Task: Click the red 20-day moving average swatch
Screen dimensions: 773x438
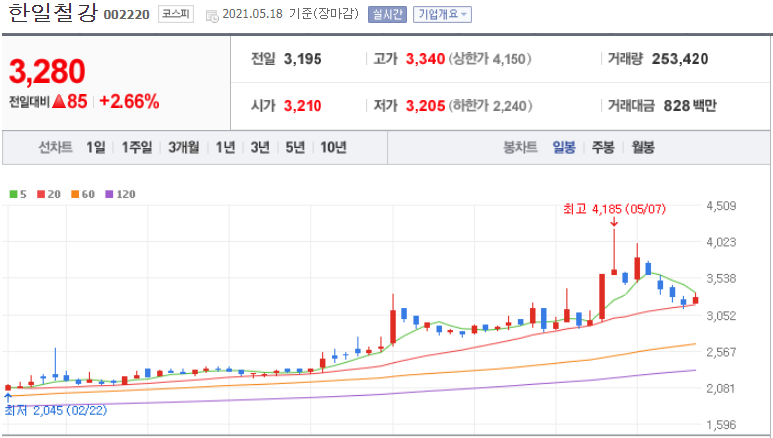Action: [x=41, y=194]
